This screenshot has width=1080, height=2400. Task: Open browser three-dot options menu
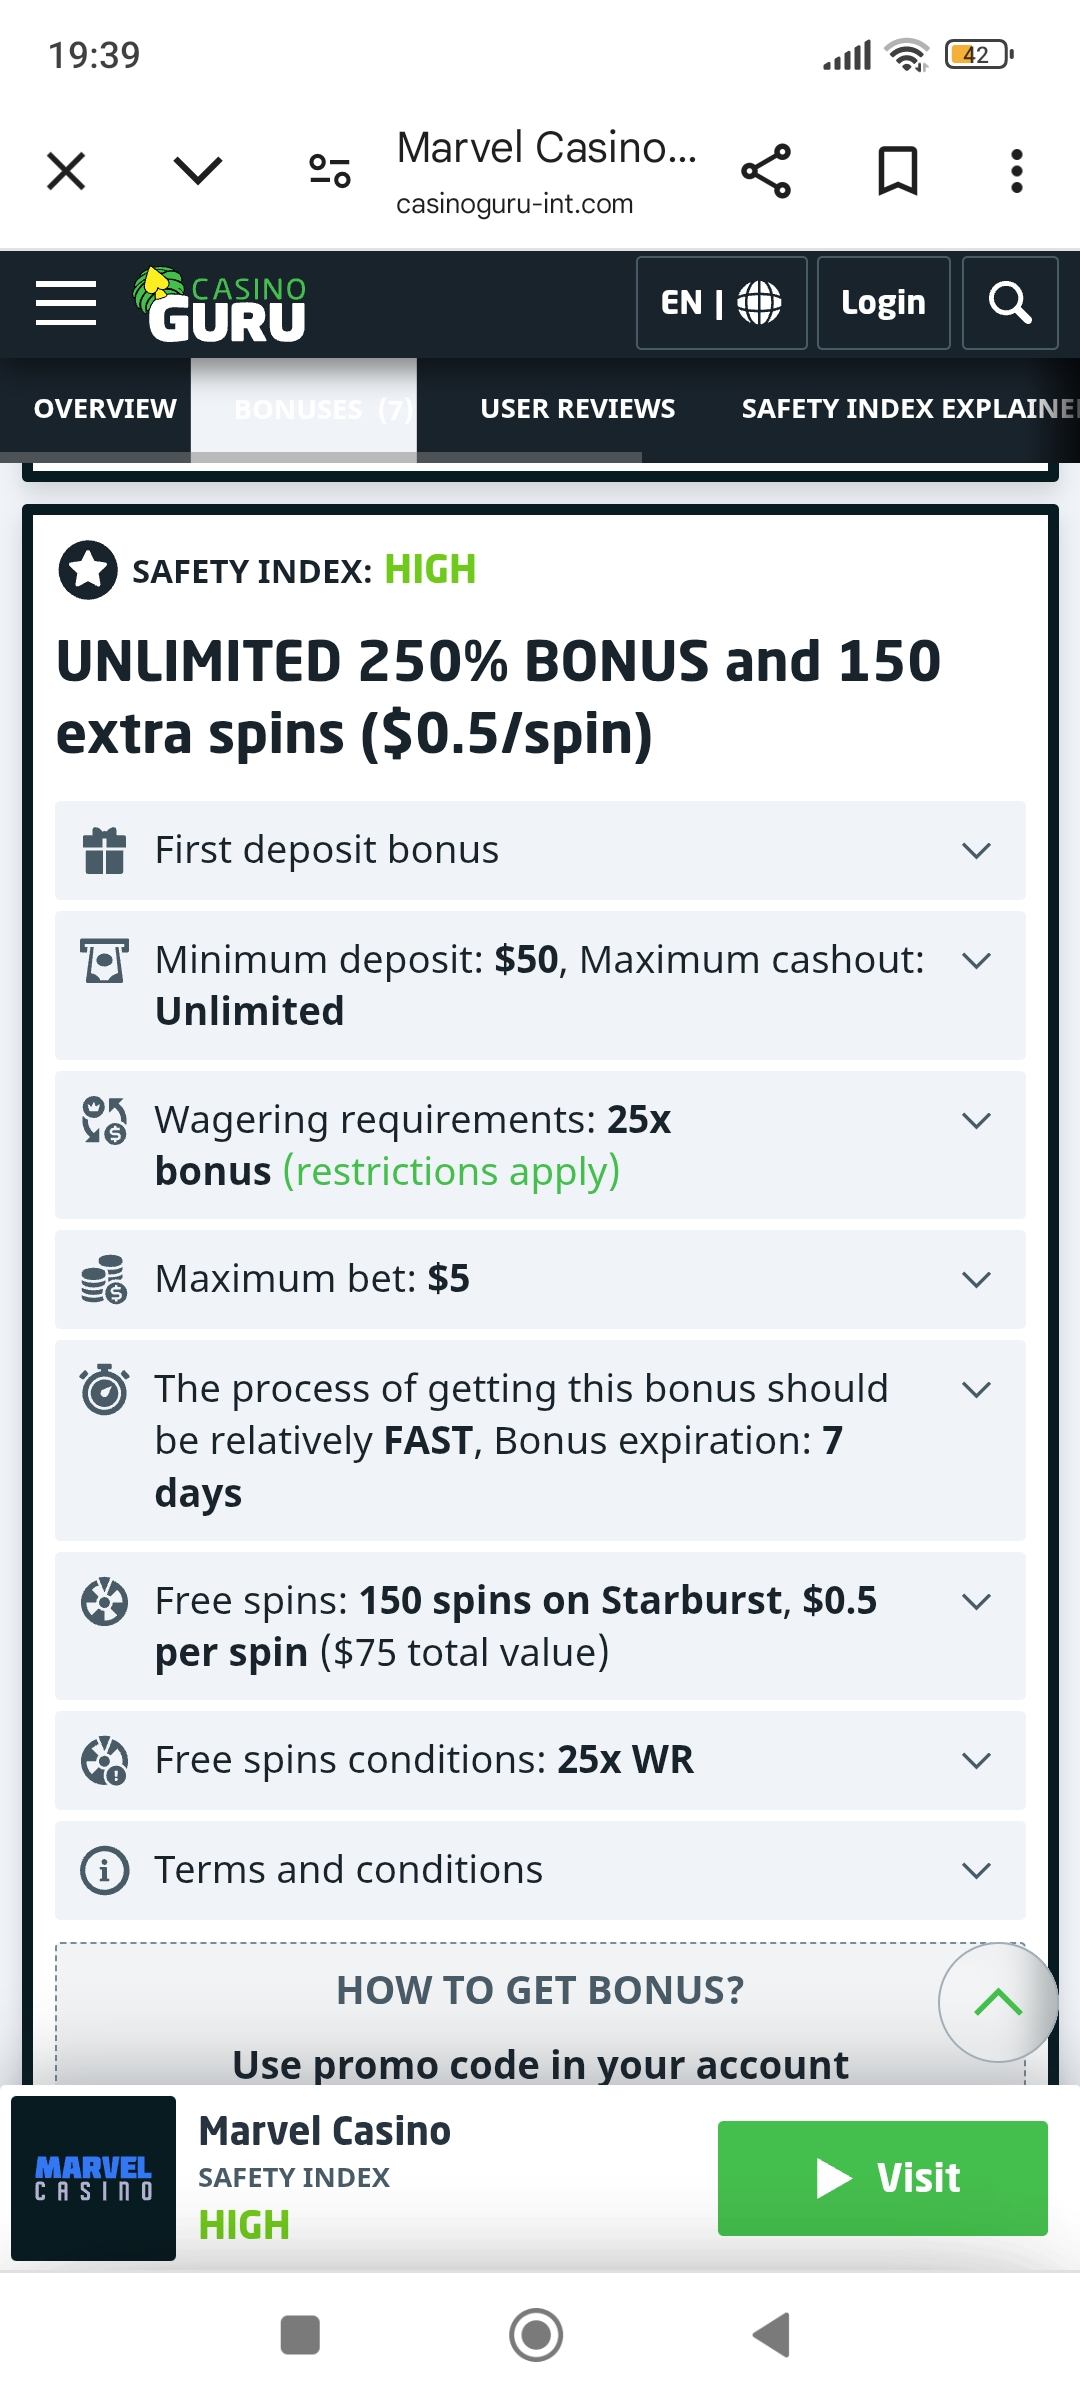pos(1016,171)
